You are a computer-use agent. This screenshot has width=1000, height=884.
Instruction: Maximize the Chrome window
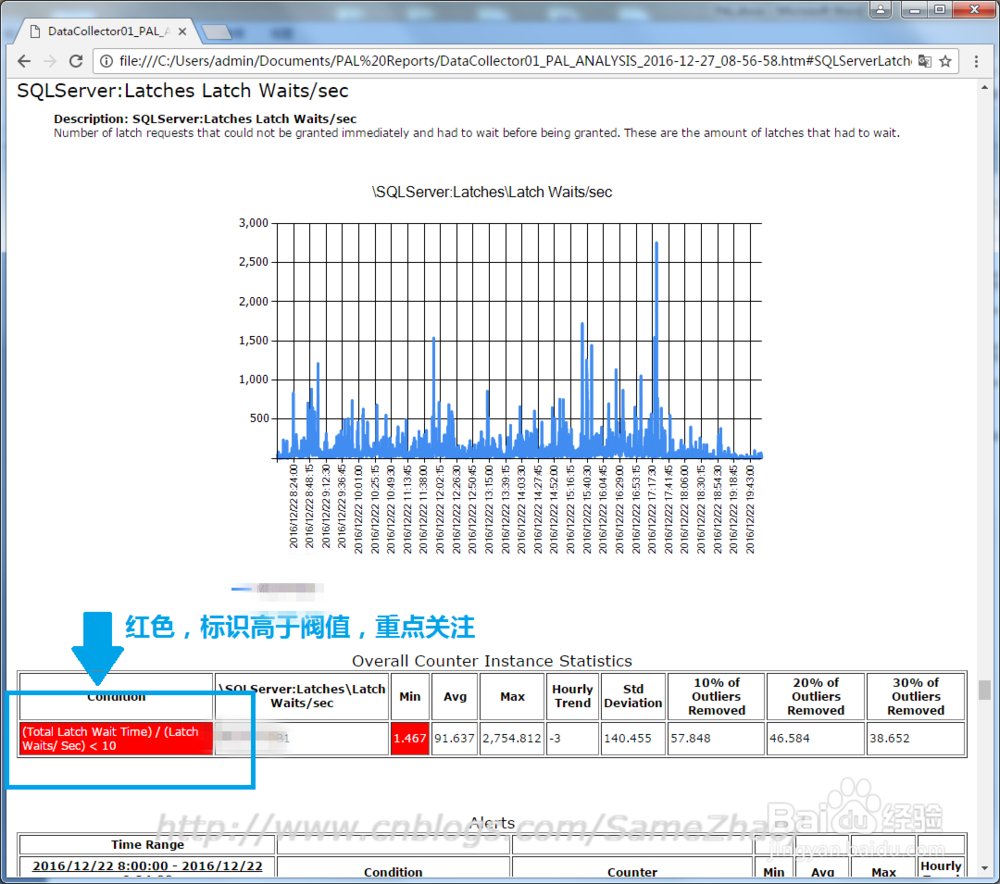939,10
